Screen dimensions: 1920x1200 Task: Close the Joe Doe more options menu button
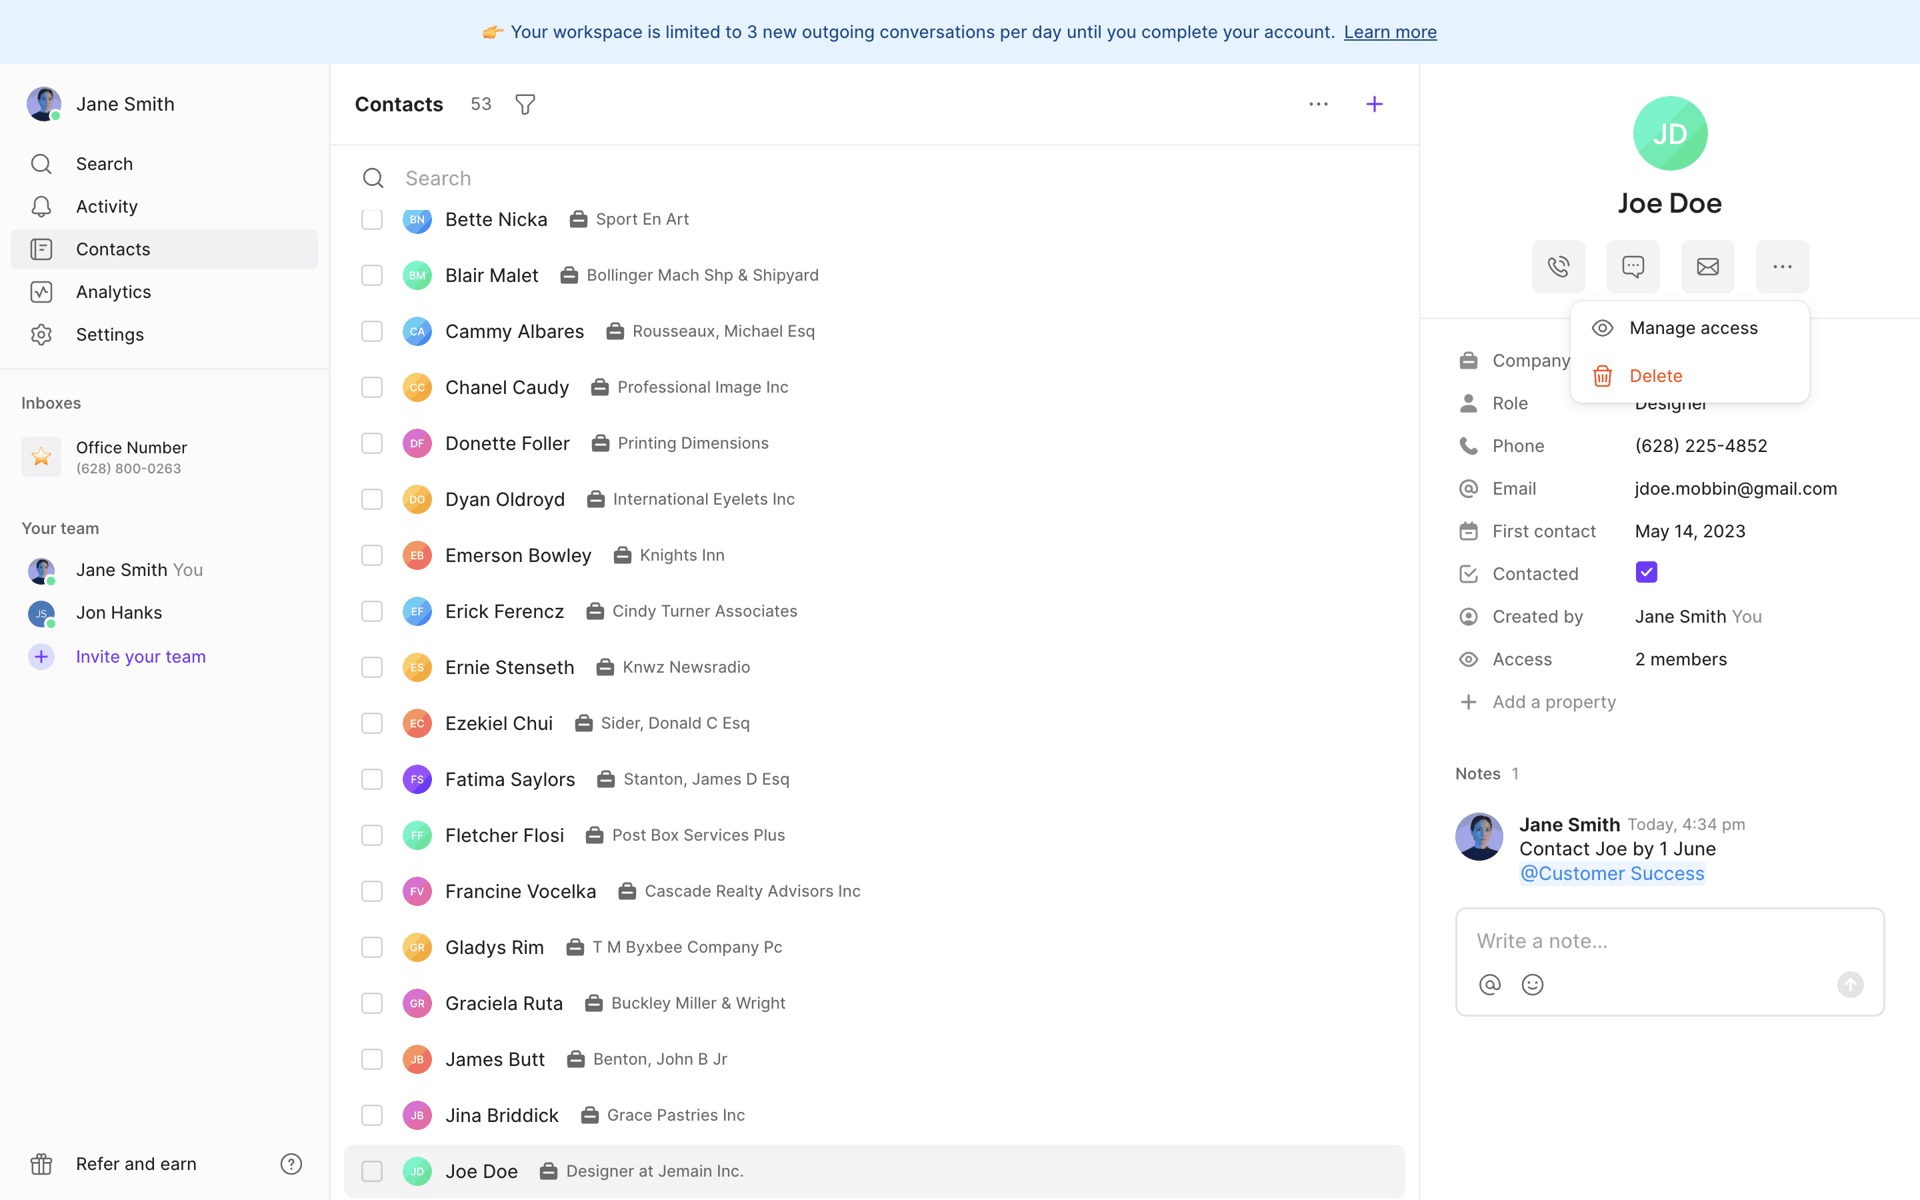pos(1782,267)
